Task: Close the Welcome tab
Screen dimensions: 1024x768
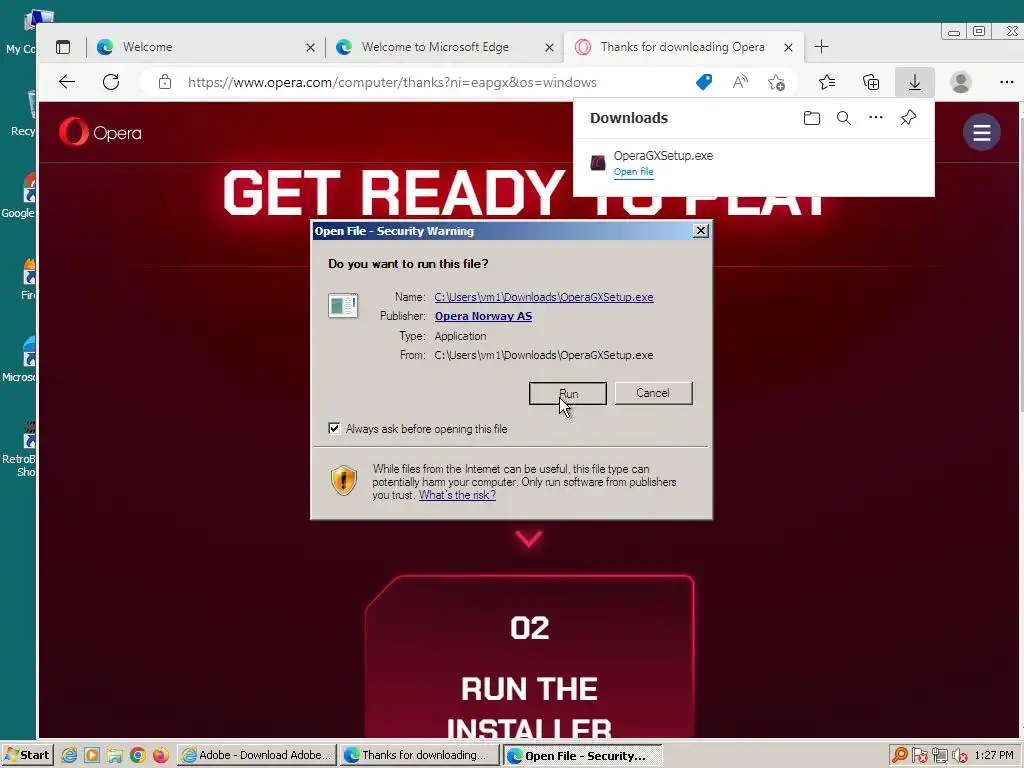Action: (x=310, y=48)
